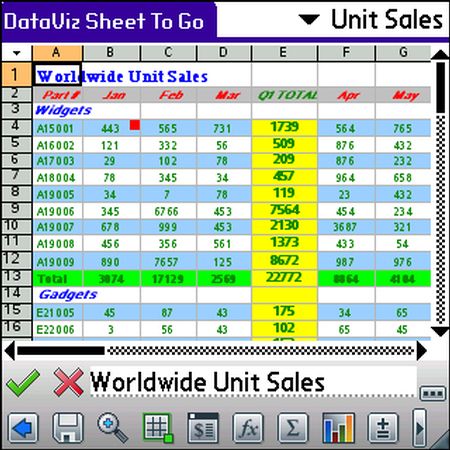Select column G header
Screen dimensions: 450x450
[403, 53]
